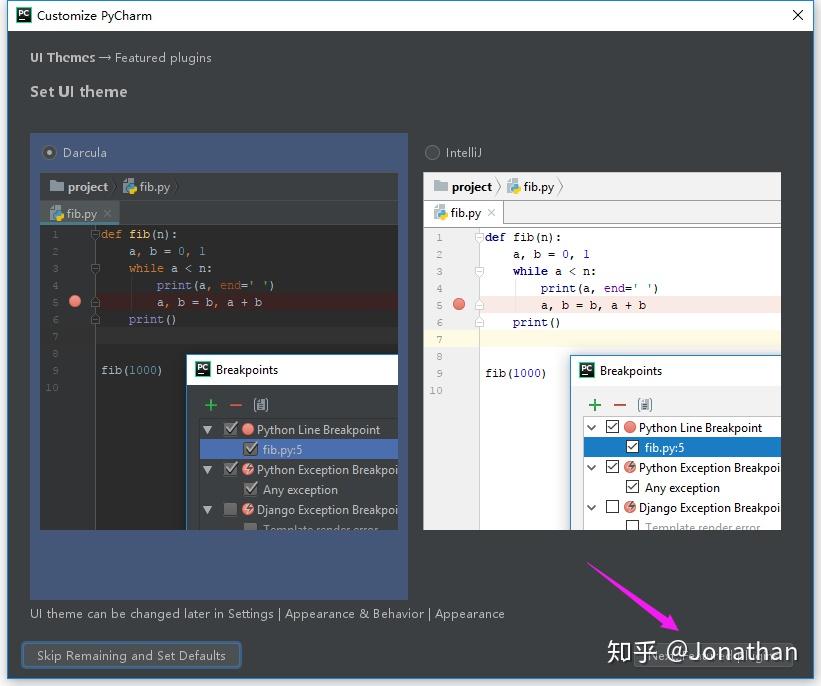Image resolution: width=821 pixels, height=686 pixels.
Task: Click Skip Remaining and Set Defaults
Action: [x=130, y=655]
